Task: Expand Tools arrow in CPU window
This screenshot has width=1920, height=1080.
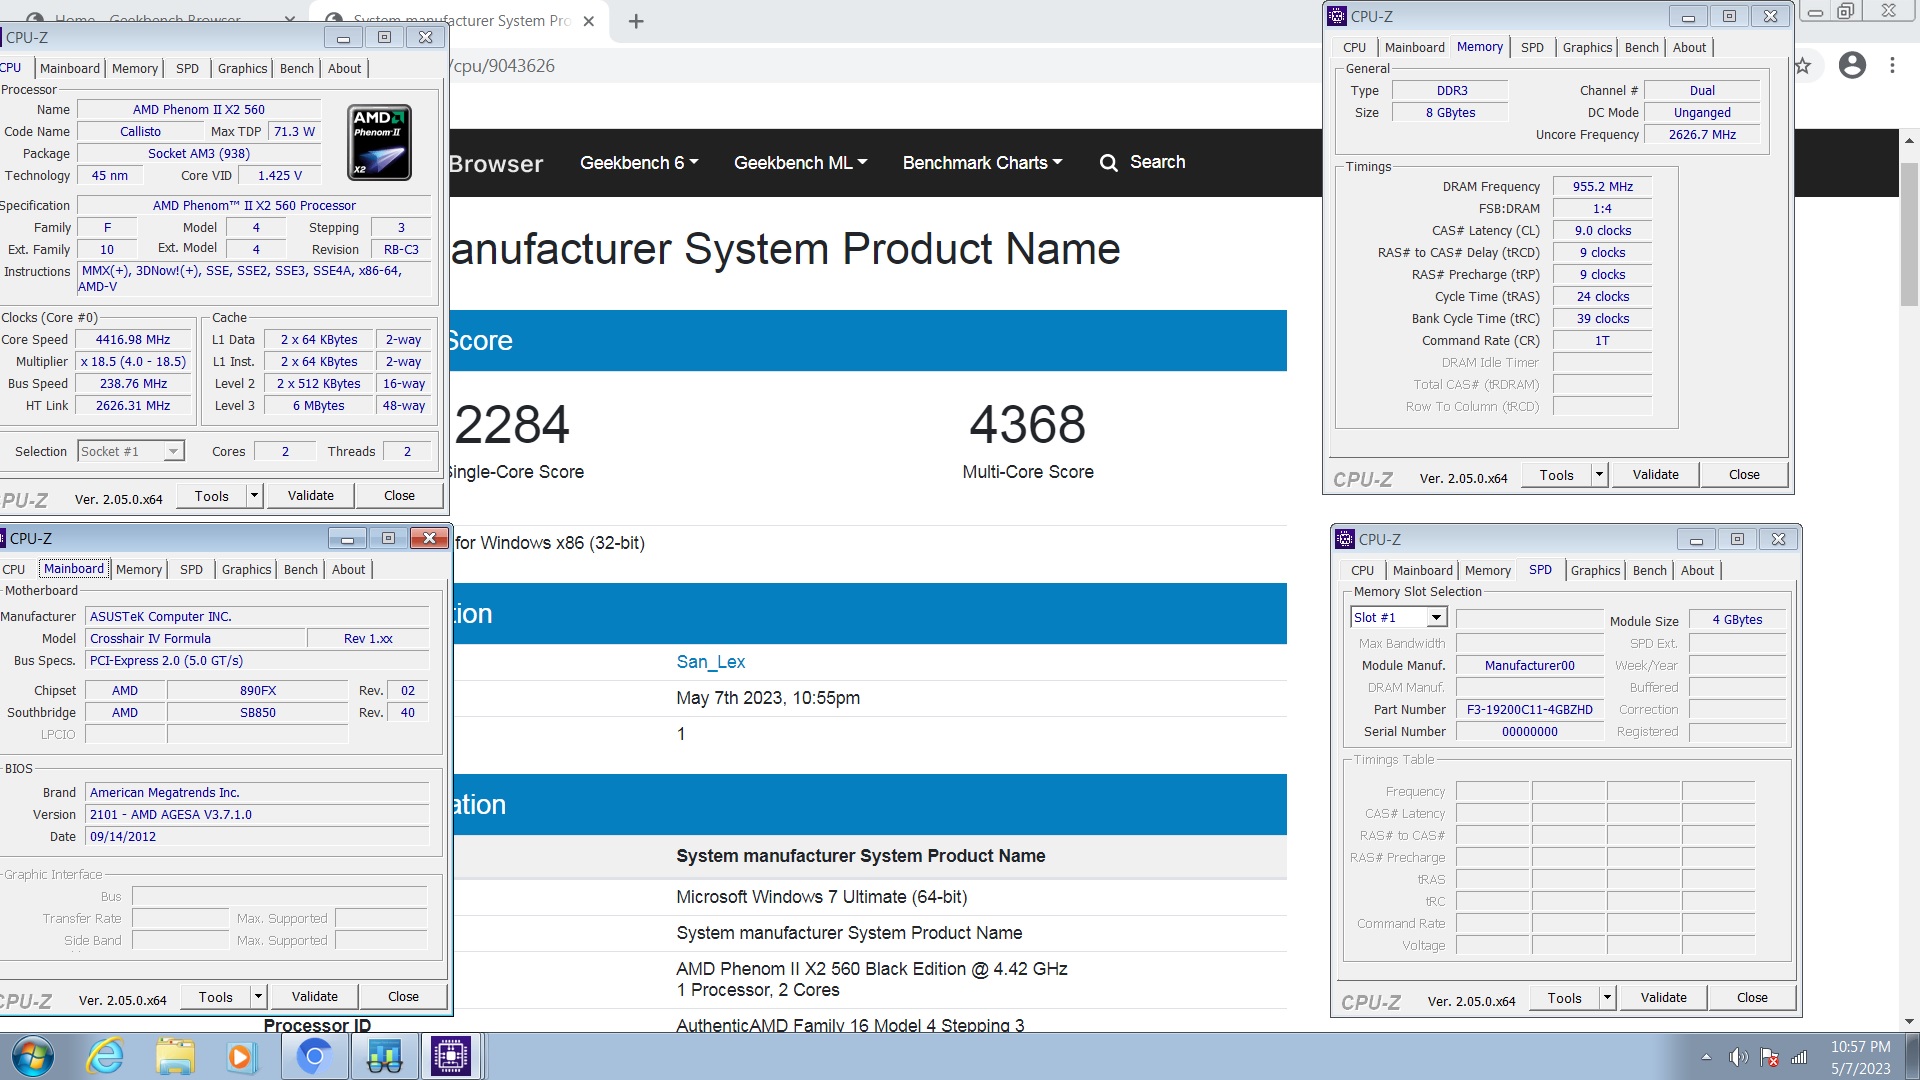Action: [x=254, y=496]
